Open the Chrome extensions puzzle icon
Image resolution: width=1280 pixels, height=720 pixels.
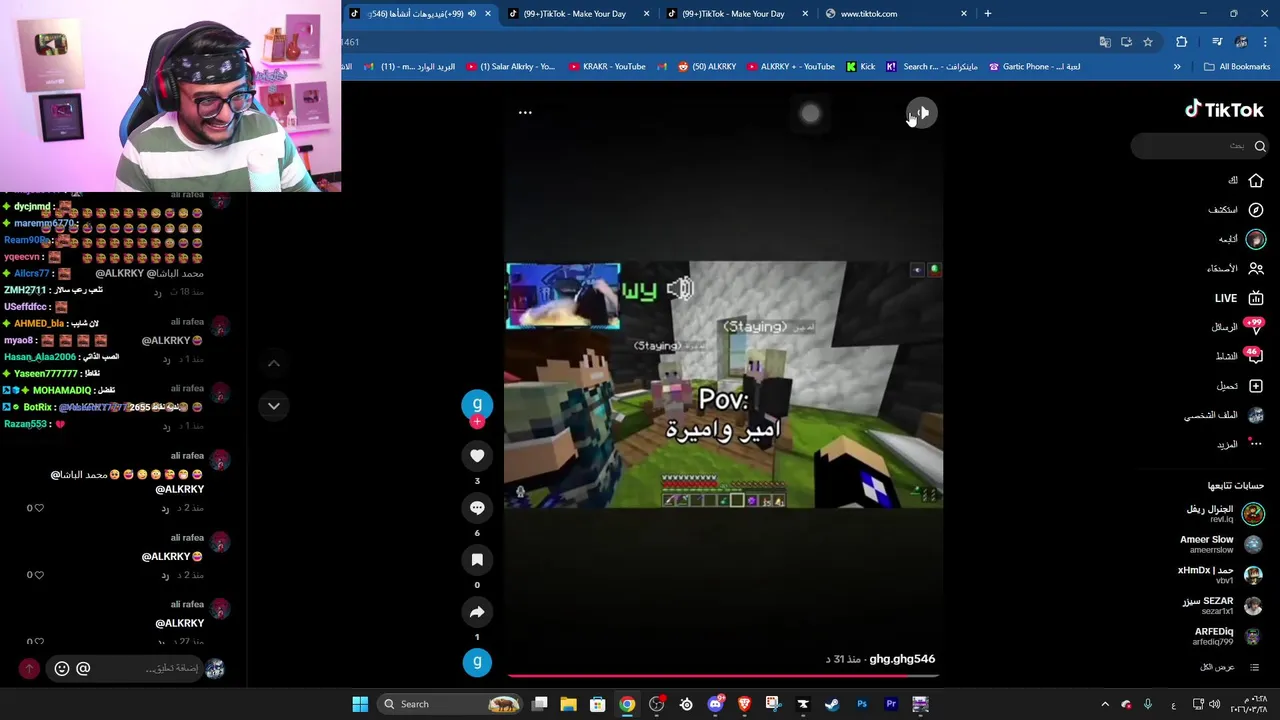(x=1182, y=42)
